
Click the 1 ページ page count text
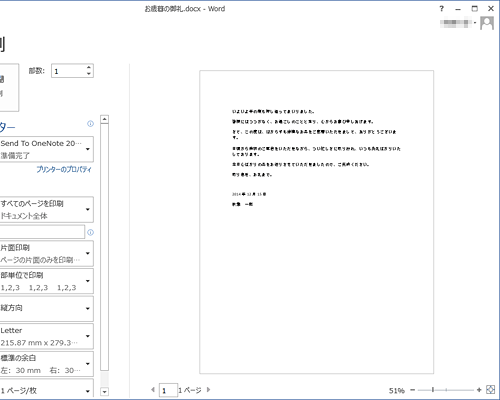[x=190, y=390]
